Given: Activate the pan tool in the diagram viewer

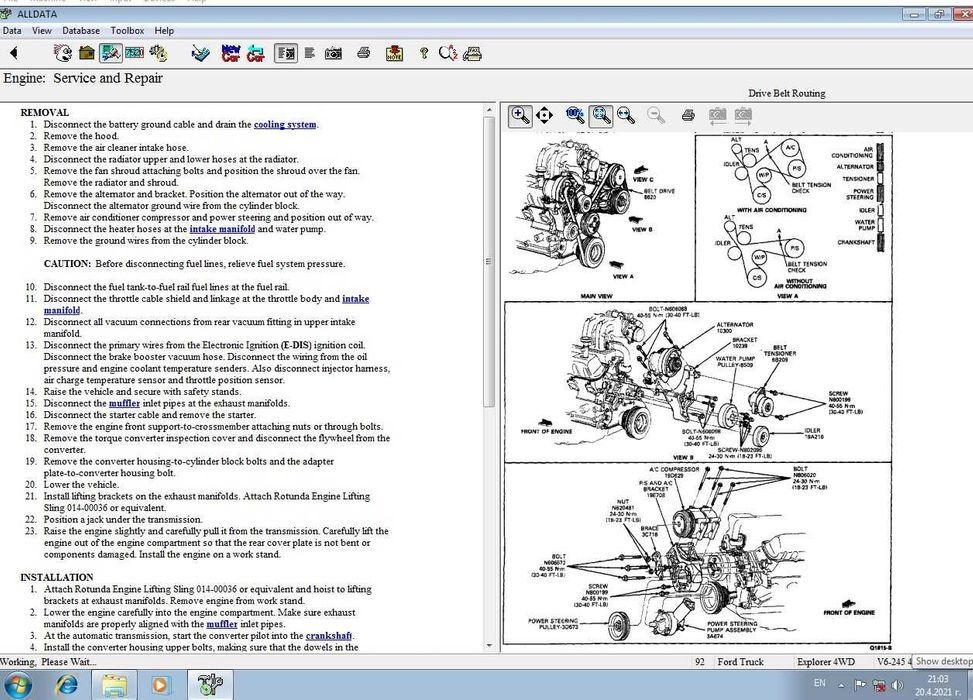Looking at the screenshot, I should (x=544, y=115).
